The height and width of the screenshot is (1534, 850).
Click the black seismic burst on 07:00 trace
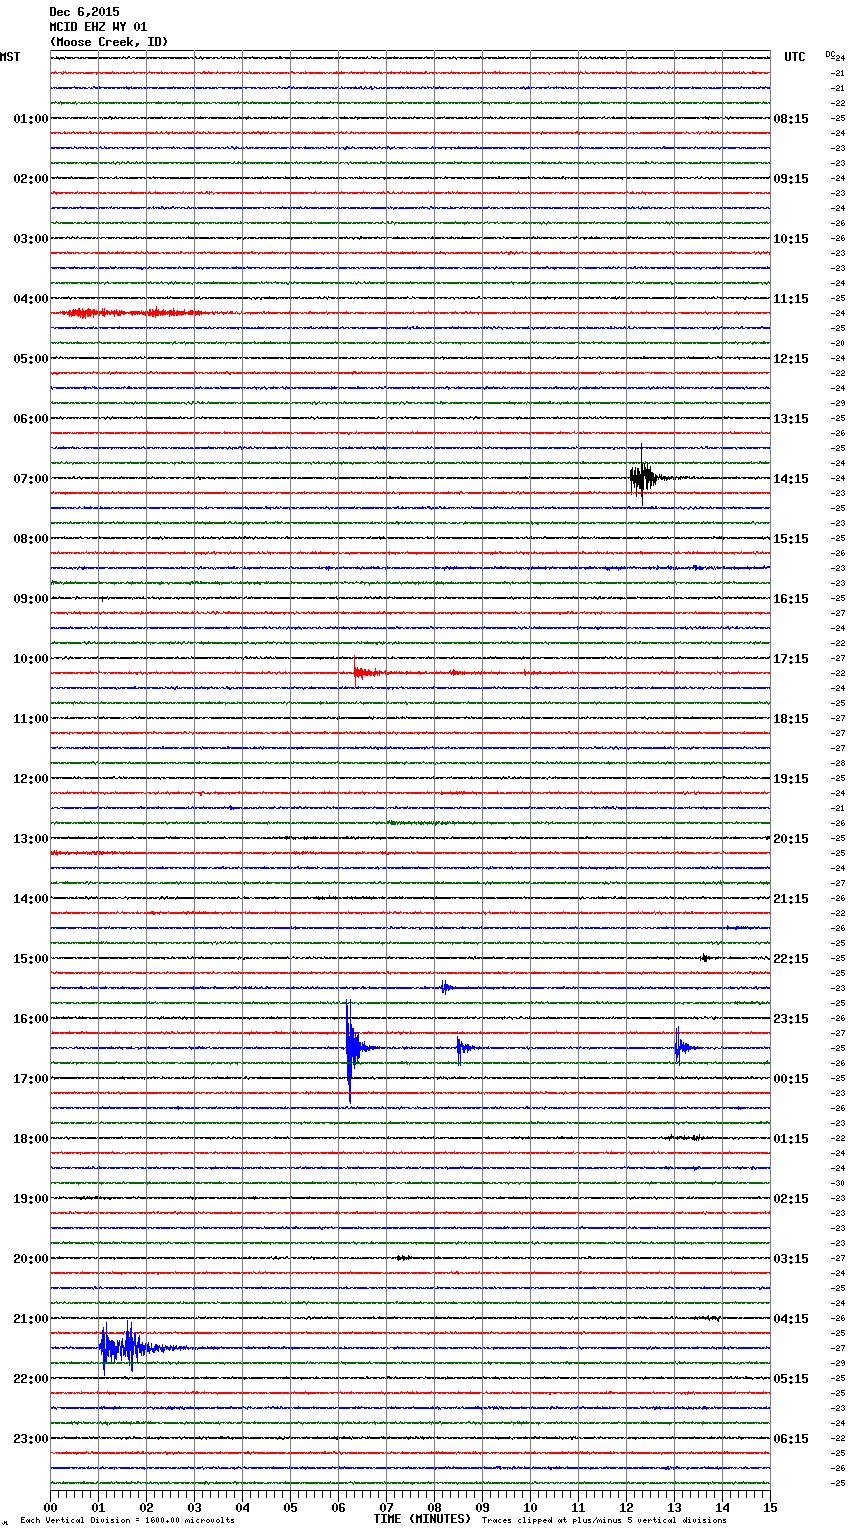pos(643,476)
